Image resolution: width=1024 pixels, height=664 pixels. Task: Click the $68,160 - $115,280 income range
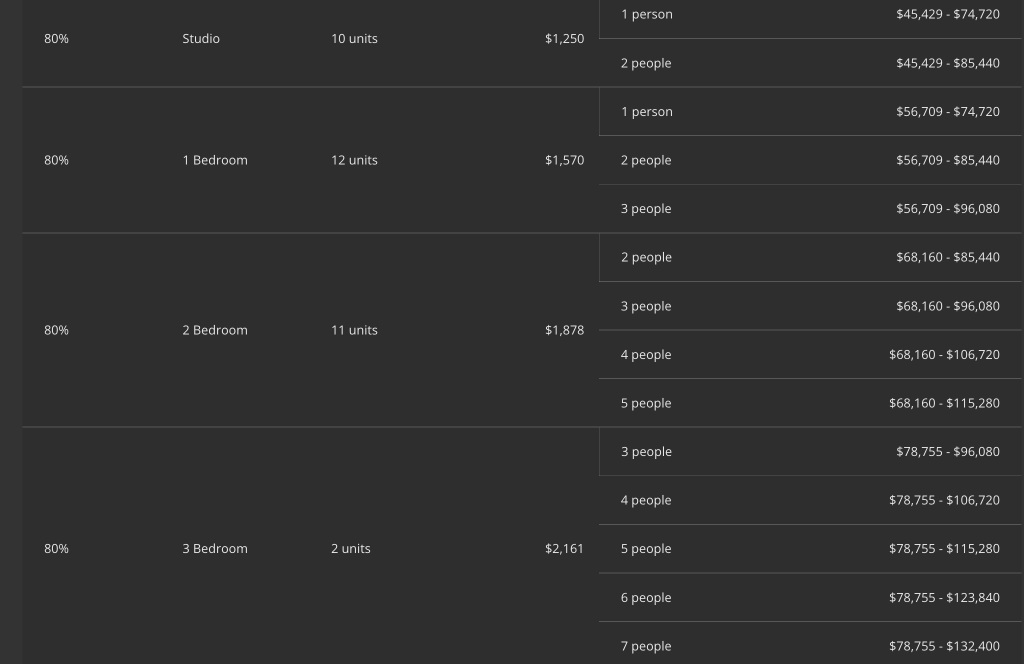click(944, 404)
